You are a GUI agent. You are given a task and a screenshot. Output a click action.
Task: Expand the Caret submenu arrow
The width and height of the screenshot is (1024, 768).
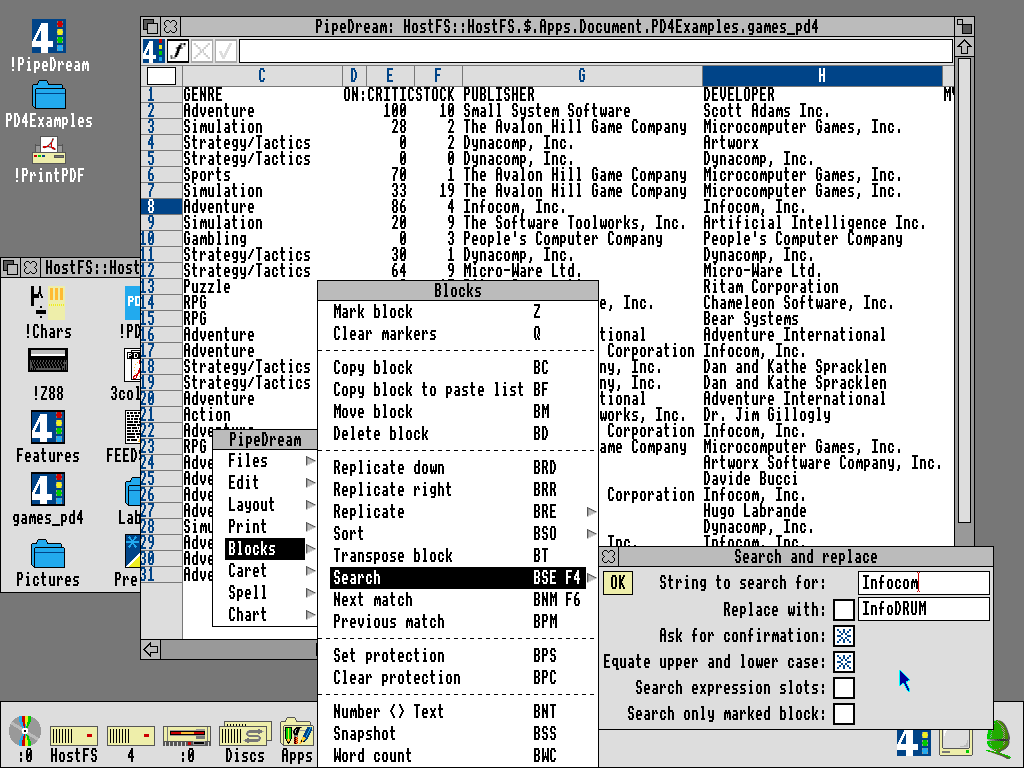point(310,571)
